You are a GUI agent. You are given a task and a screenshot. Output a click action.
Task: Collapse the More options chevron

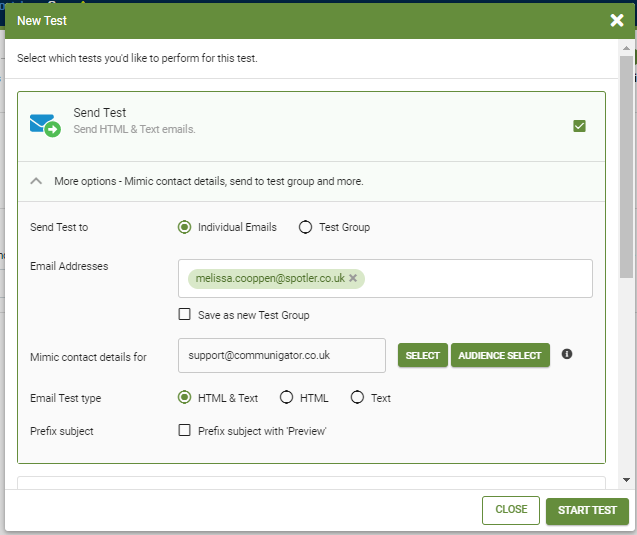tap(36, 182)
